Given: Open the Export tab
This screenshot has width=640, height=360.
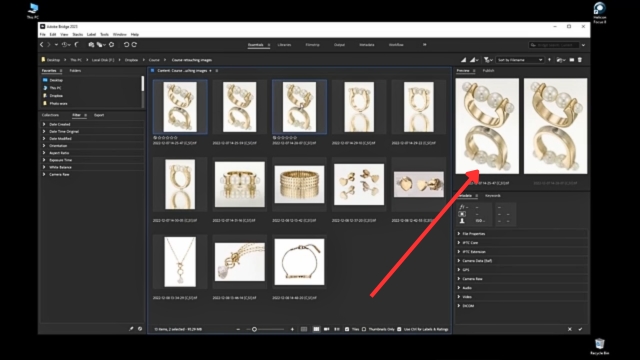Looking at the screenshot, I should pyautogui.click(x=99, y=115).
